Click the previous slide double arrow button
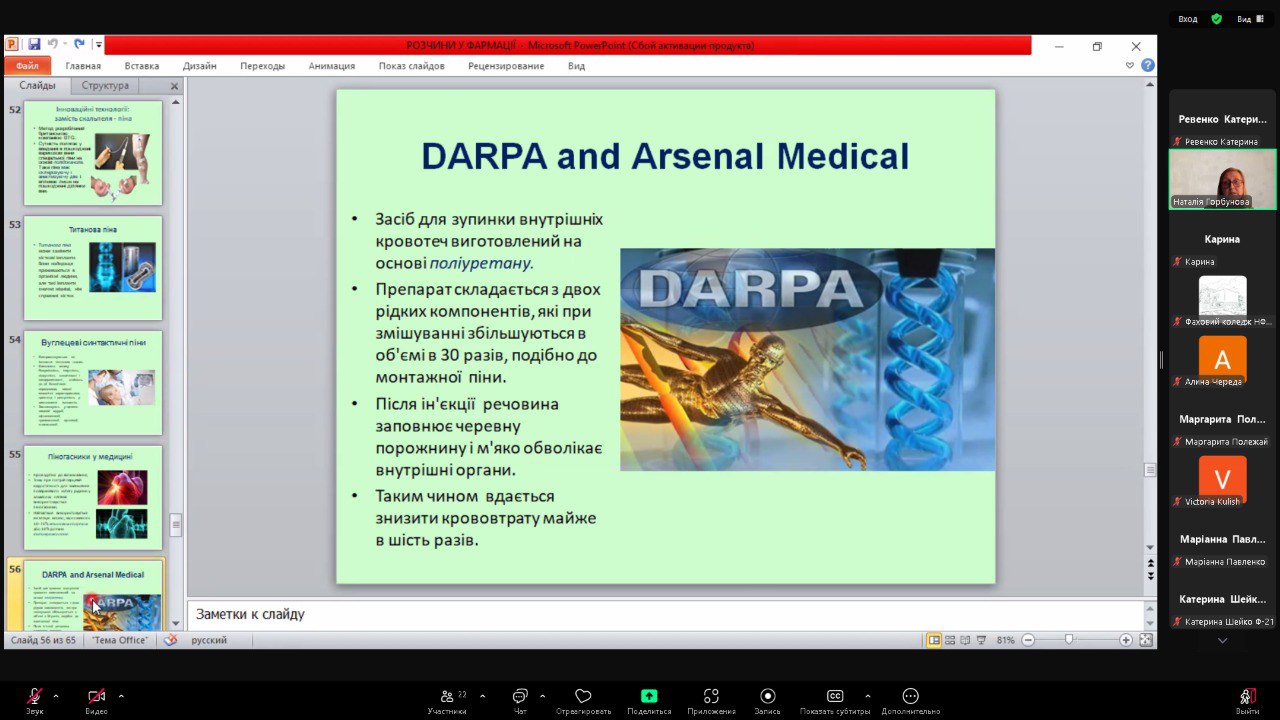Image resolution: width=1280 pixels, height=720 pixels. pyautogui.click(x=1150, y=564)
